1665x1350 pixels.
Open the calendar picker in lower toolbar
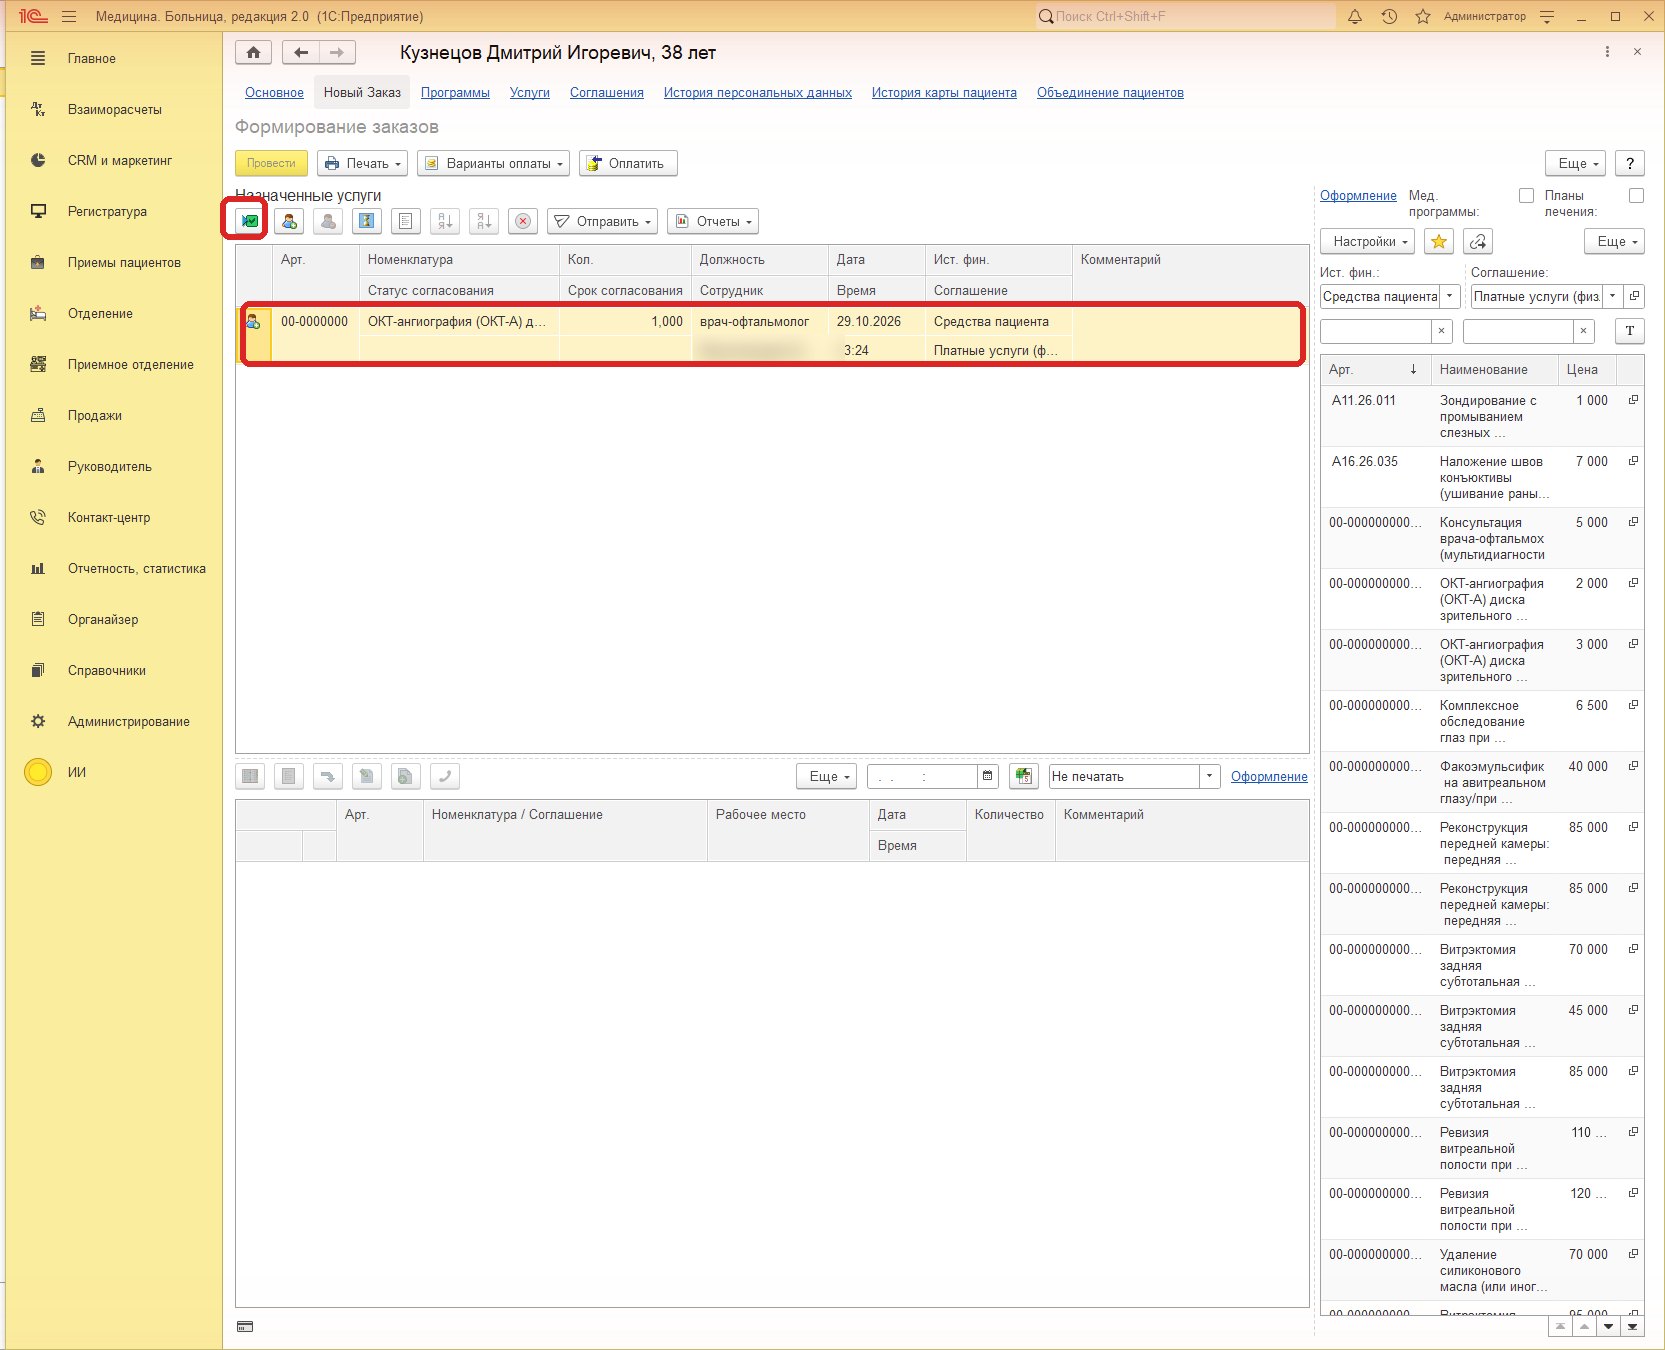coord(988,776)
